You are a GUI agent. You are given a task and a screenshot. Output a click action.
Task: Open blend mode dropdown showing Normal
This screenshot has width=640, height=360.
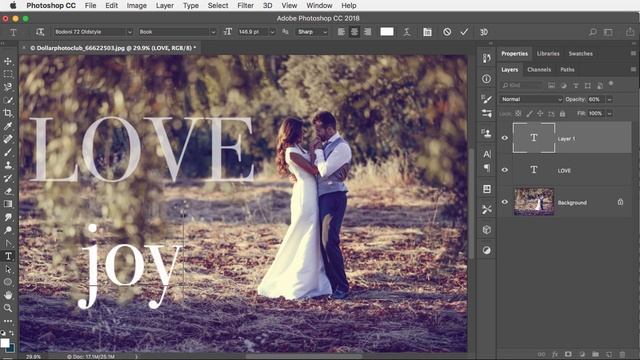coord(531,99)
